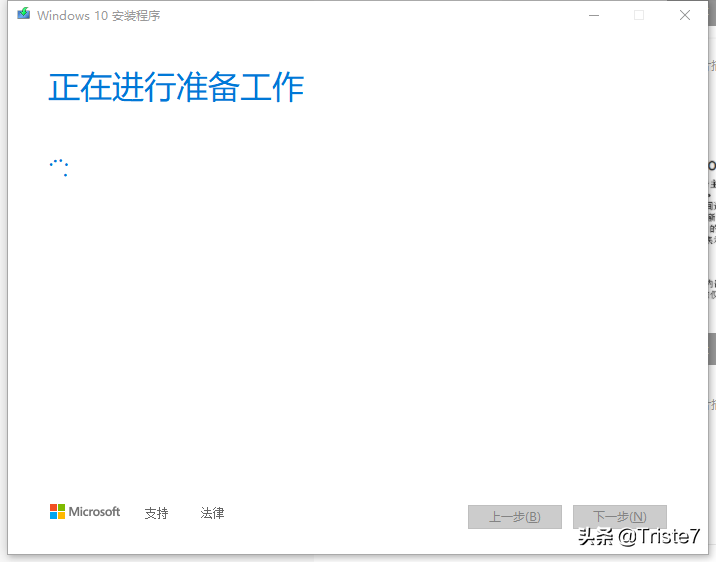Click the 正在进行准备工作 heading
This screenshot has height=562, width=716.
176,87
